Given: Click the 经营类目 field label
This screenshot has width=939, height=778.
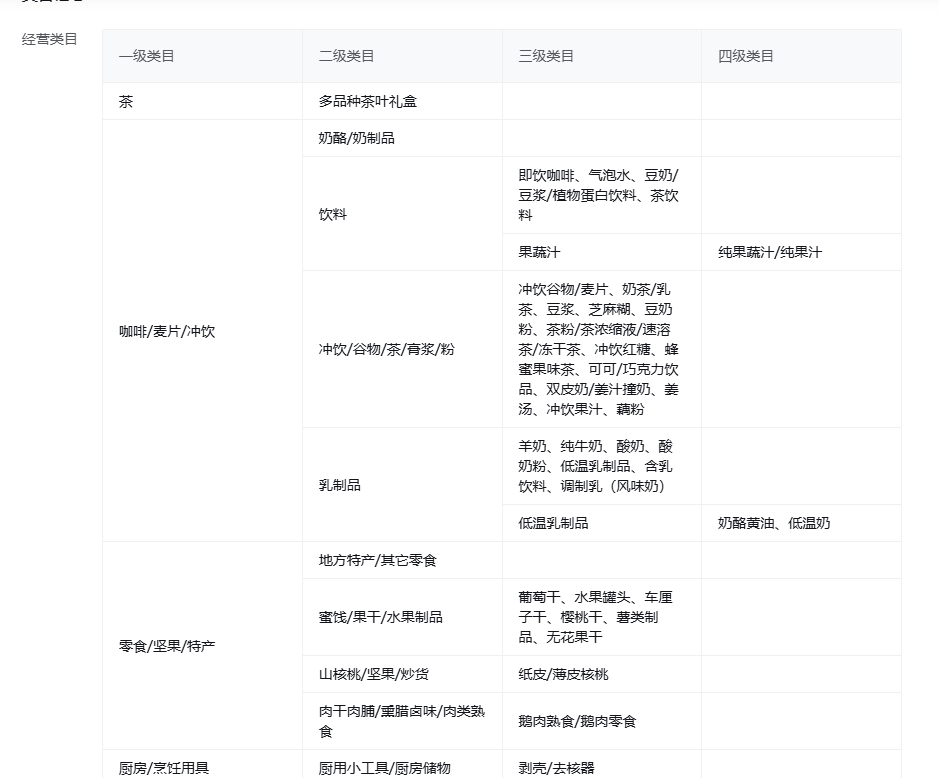Looking at the screenshot, I should (x=50, y=40).
